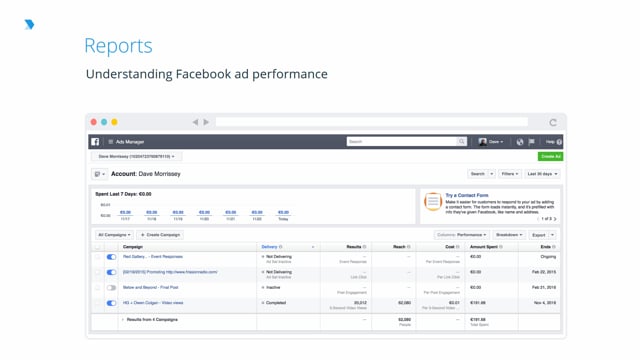Viewport: 640px width, 360px height.
Task: Open the Filters menu
Action: pyautogui.click(x=509, y=174)
